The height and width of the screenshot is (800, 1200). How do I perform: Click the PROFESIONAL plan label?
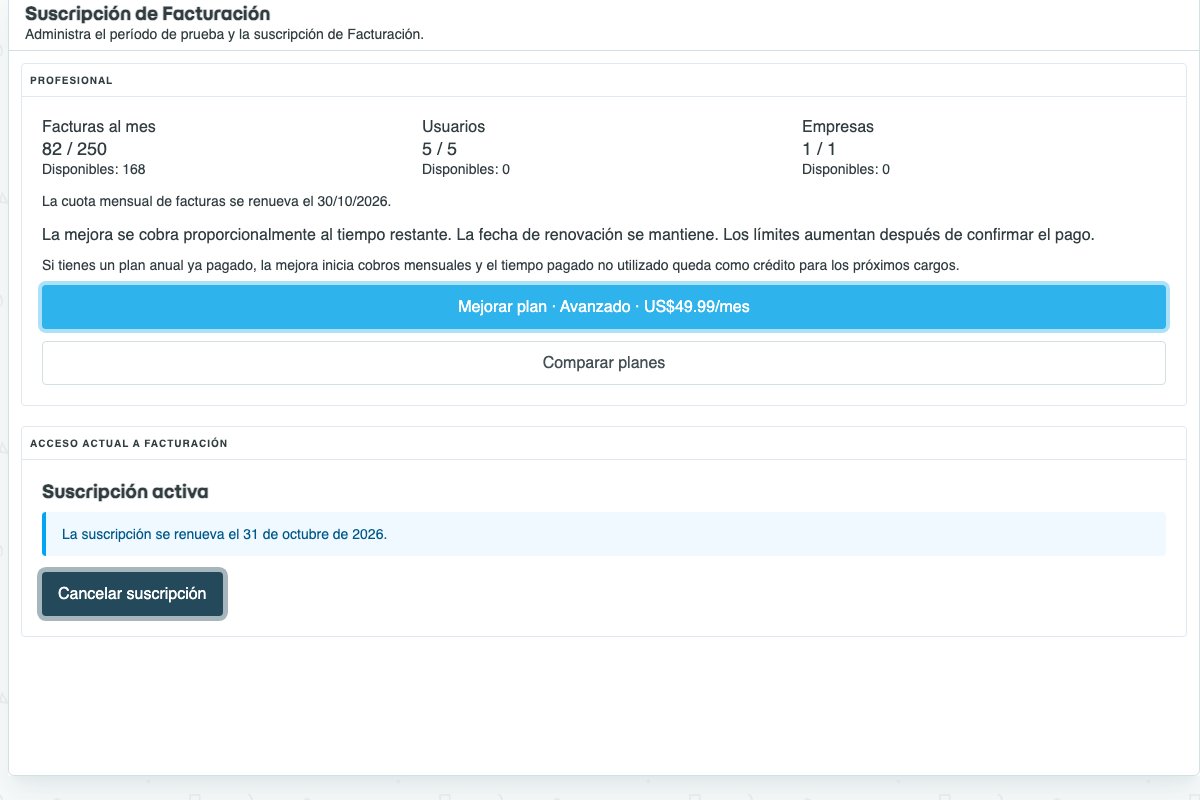coord(71,80)
